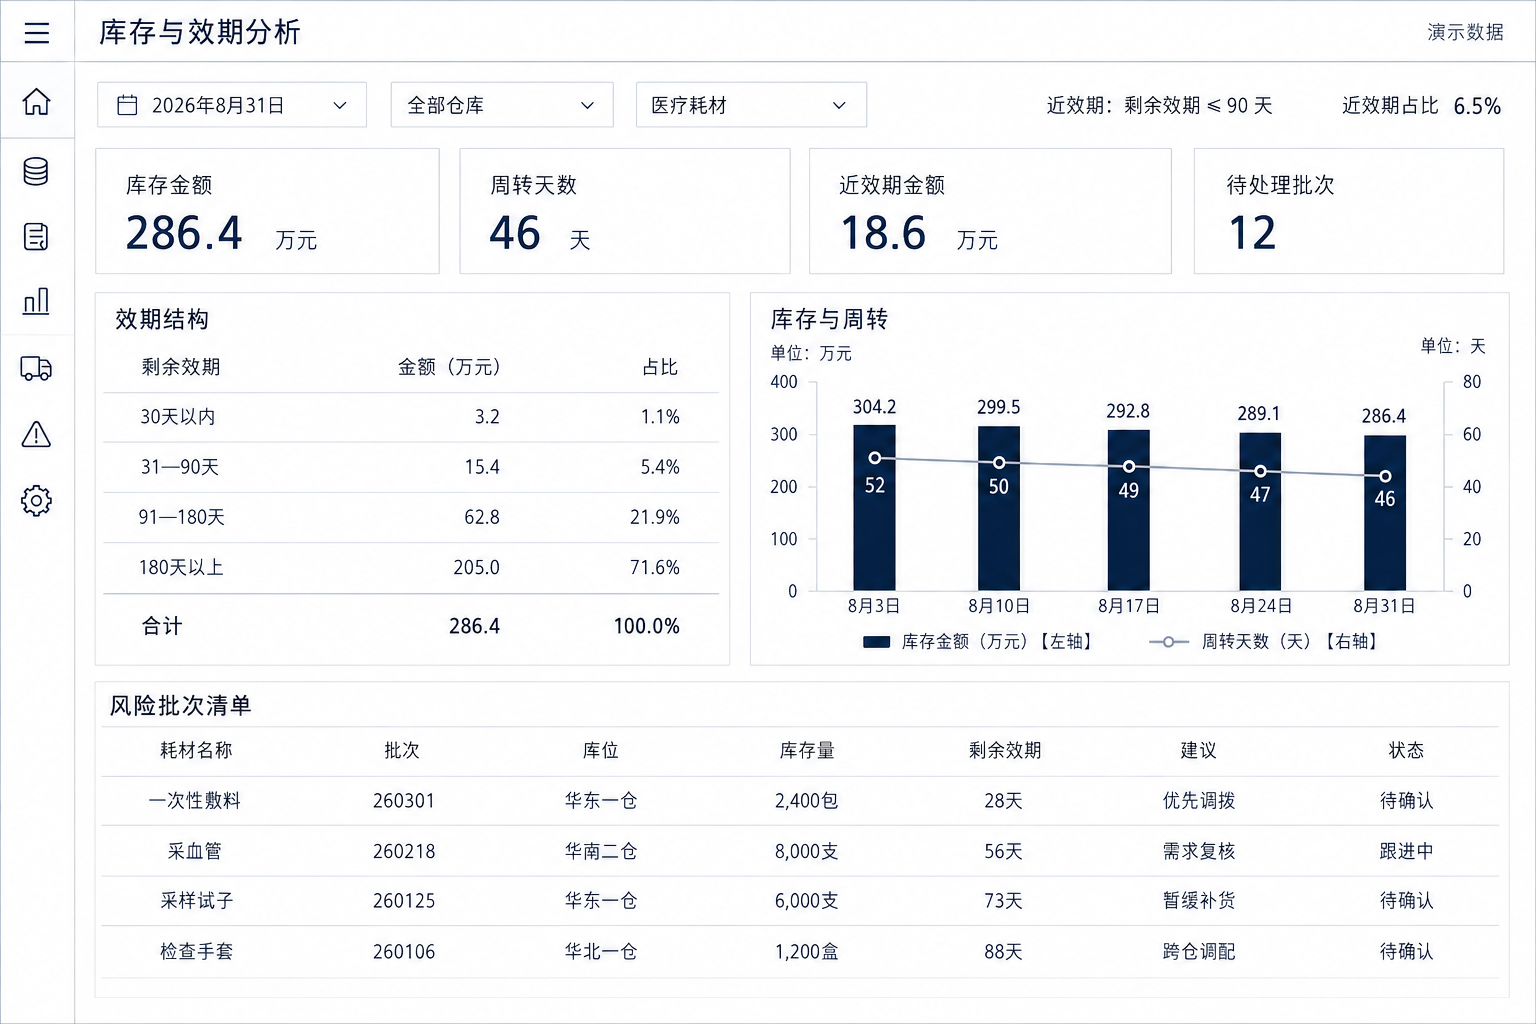This screenshot has height=1024, width=1536.
Task: Expand the 2026年8月31日 date dropdown
Action: click(232, 105)
